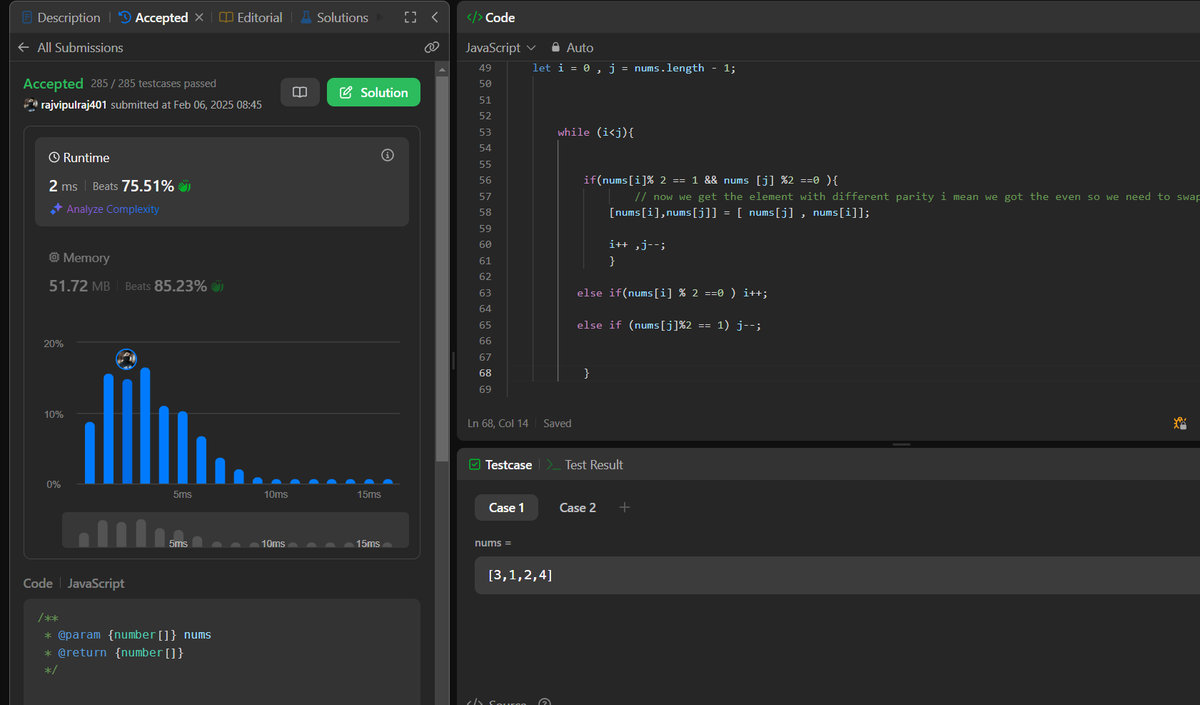The height and width of the screenshot is (705, 1200).
Task: Click the '@param {number[]} nums' comment line
Action: (127, 634)
